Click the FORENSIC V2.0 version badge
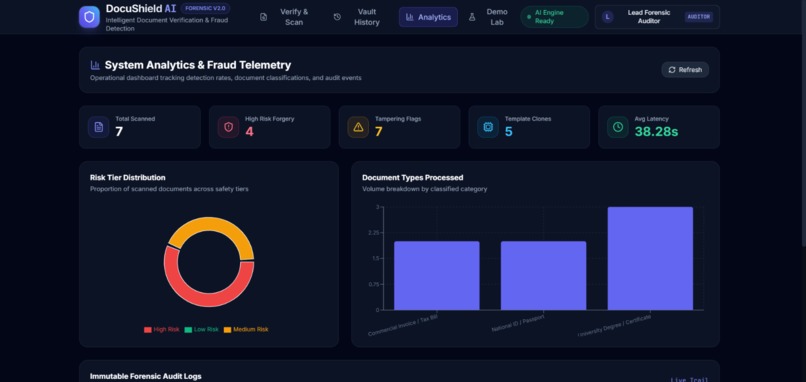Image resolution: width=806 pixels, height=382 pixels. pyautogui.click(x=206, y=9)
